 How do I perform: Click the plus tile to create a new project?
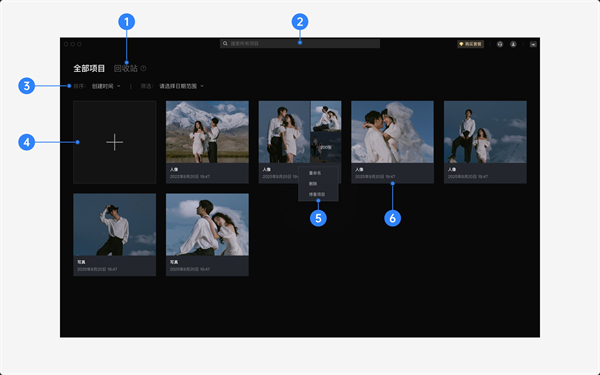pos(114,142)
